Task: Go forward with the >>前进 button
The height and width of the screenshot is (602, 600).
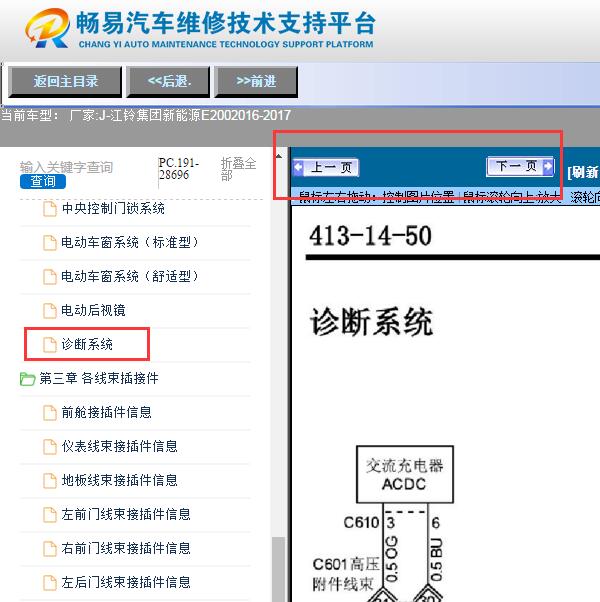Action: (256, 81)
